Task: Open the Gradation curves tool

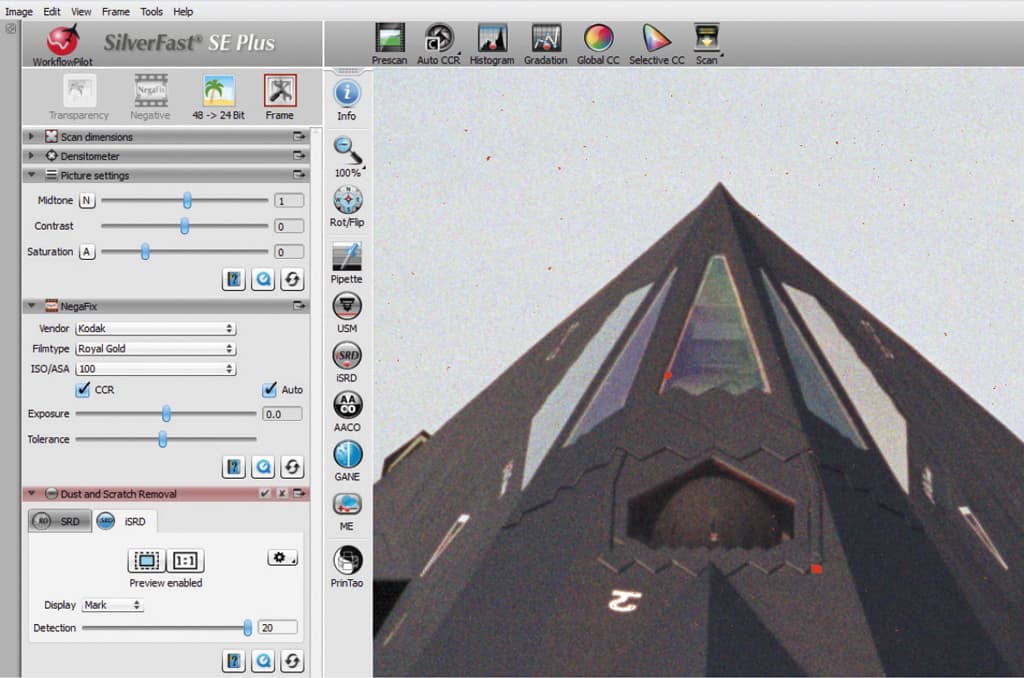Action: click(x=545, y=44)
